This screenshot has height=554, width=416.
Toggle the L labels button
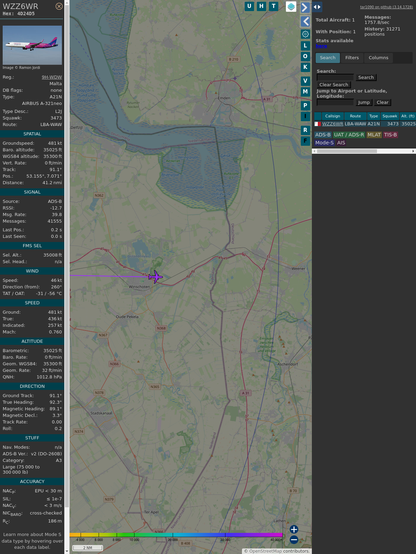pyautogui.click(x=305, y=45)
